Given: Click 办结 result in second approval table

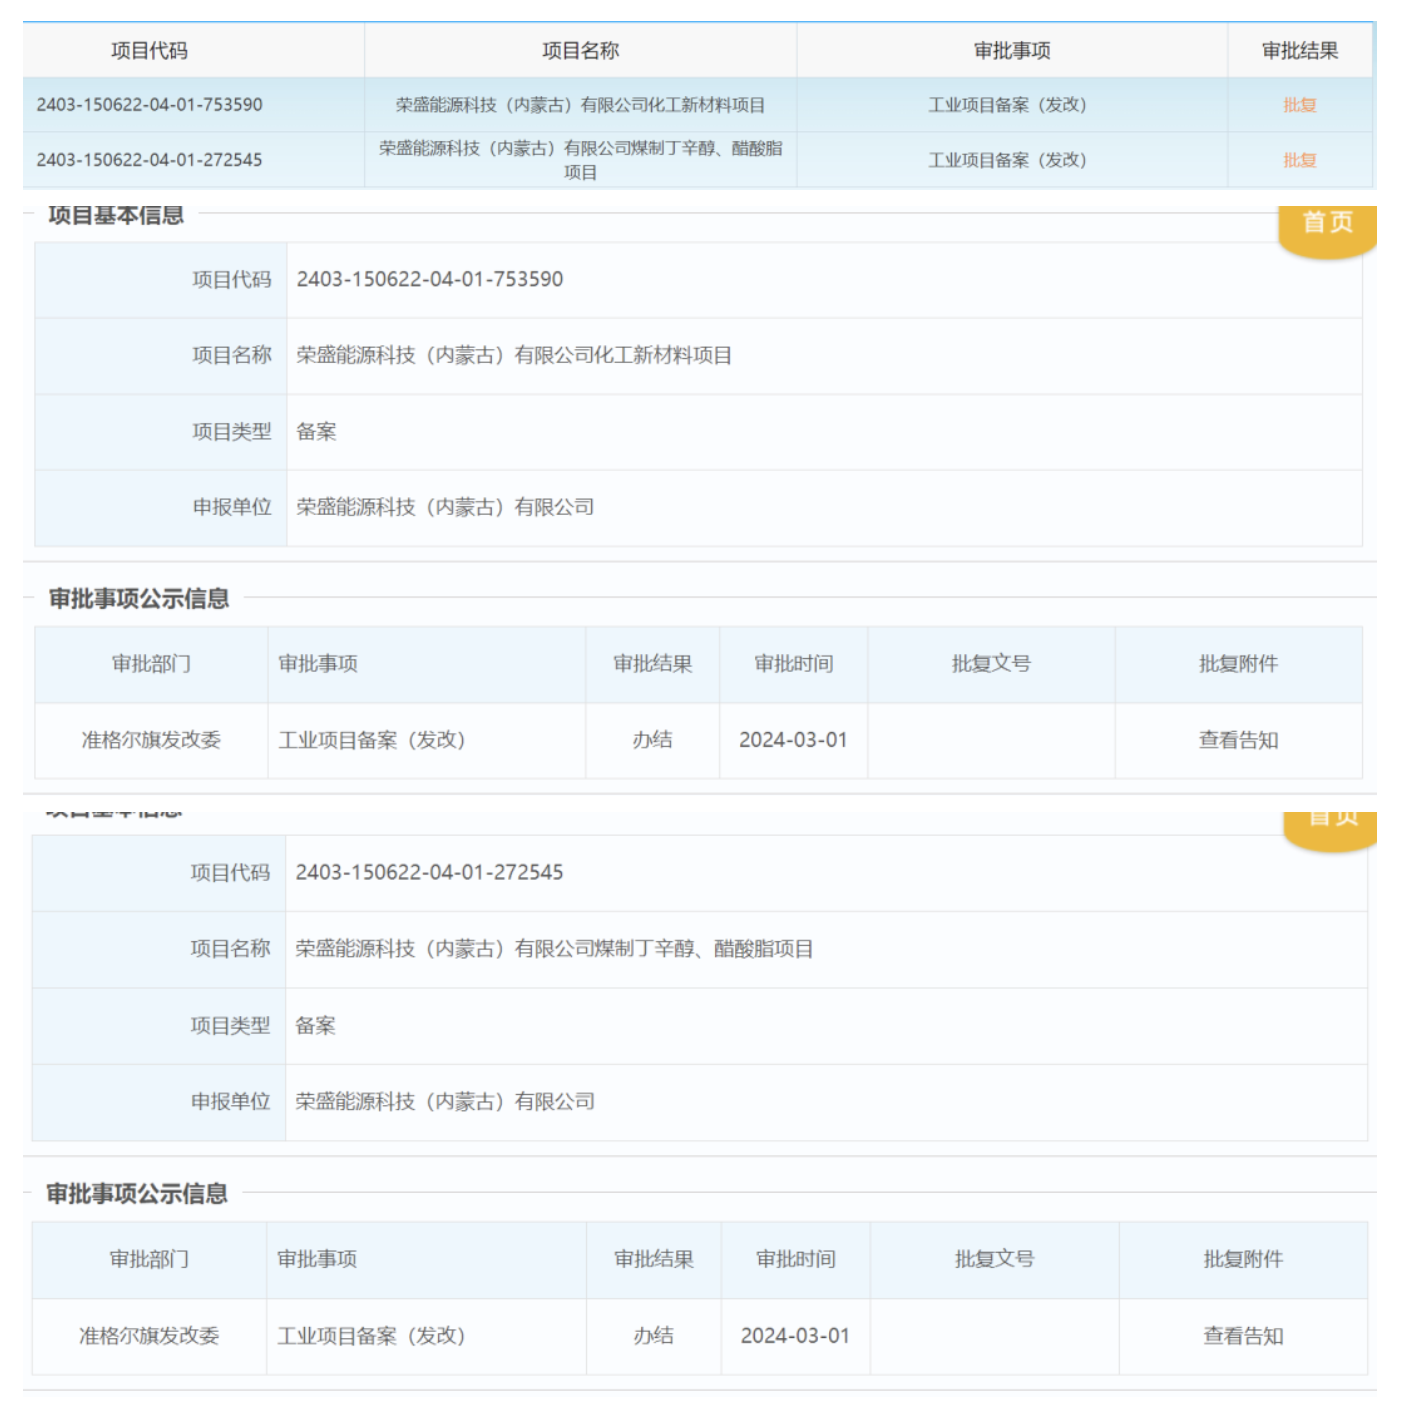Looking at the screenshot, I should click(x=654, y=1336).
